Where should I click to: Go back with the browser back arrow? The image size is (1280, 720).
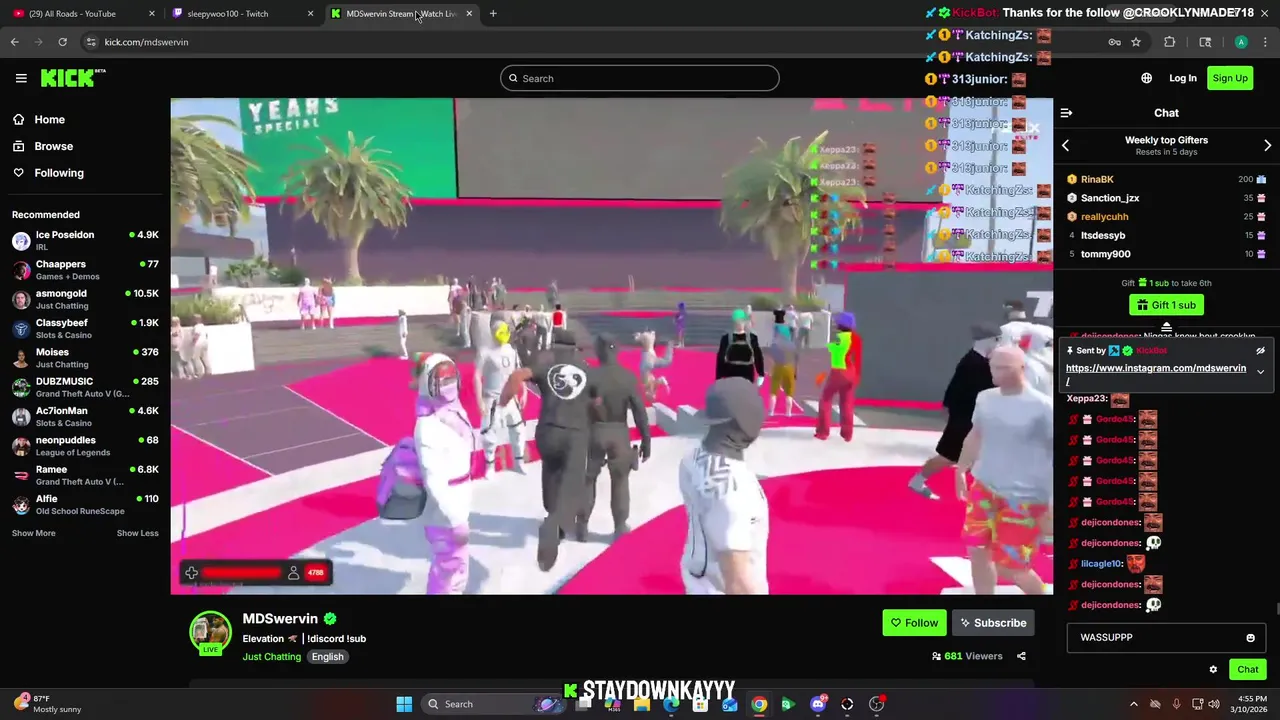pos(14,42)
